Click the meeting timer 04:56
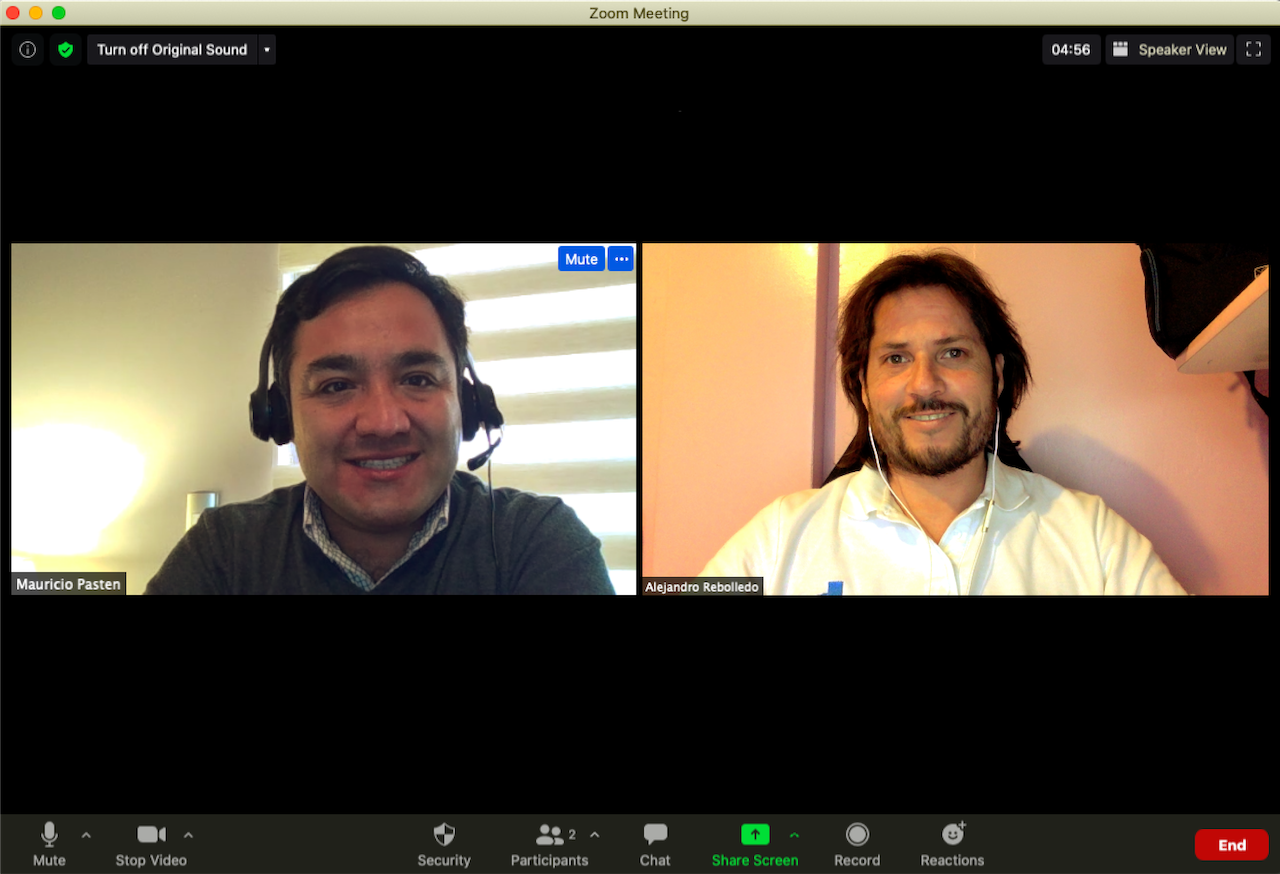 [1071, 49]
